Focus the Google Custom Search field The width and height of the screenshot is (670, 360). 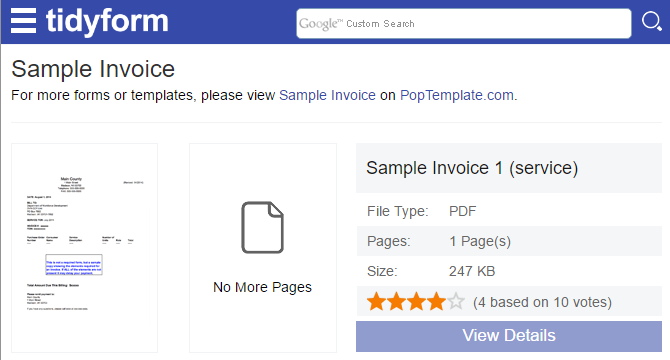[464, 23]
